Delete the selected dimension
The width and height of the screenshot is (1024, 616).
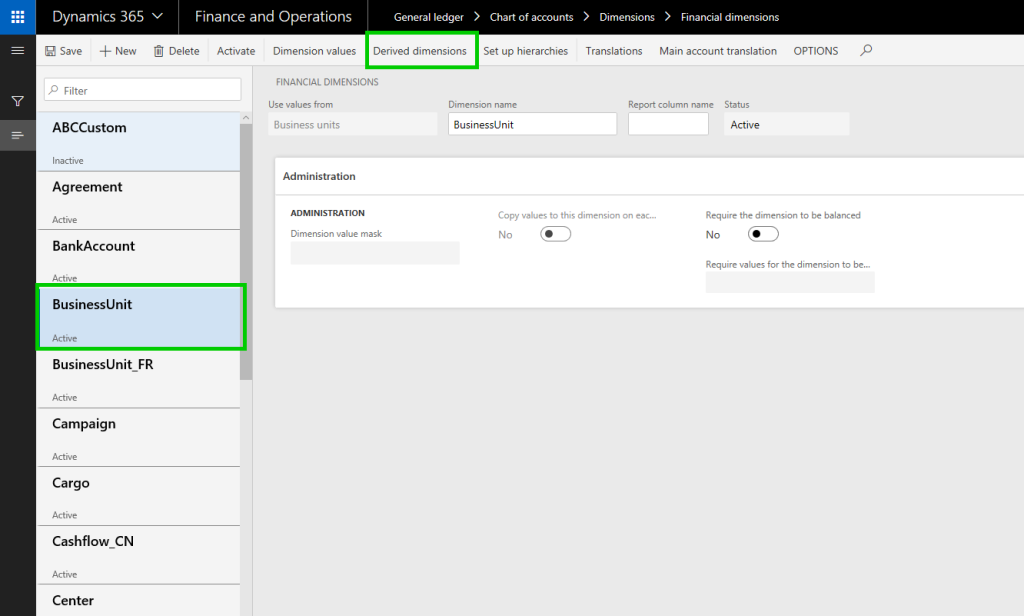coord(176,50)
